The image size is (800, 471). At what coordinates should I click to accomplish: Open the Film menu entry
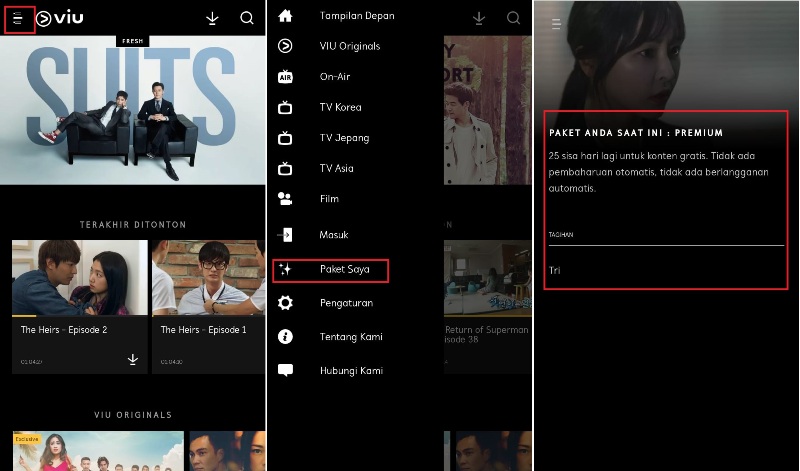329,199
